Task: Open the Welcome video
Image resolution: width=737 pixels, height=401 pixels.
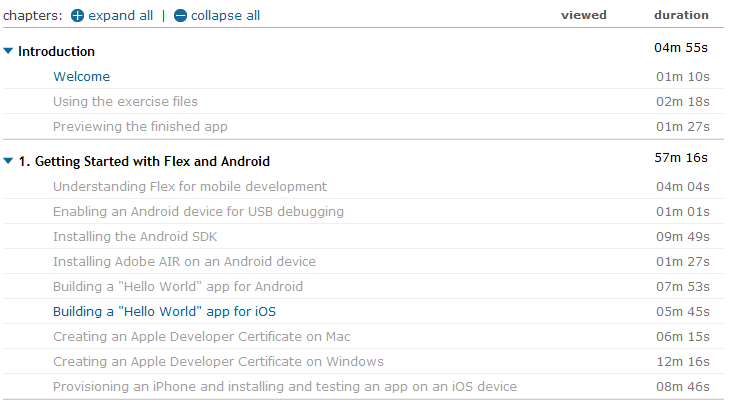Action: [81, 77]
